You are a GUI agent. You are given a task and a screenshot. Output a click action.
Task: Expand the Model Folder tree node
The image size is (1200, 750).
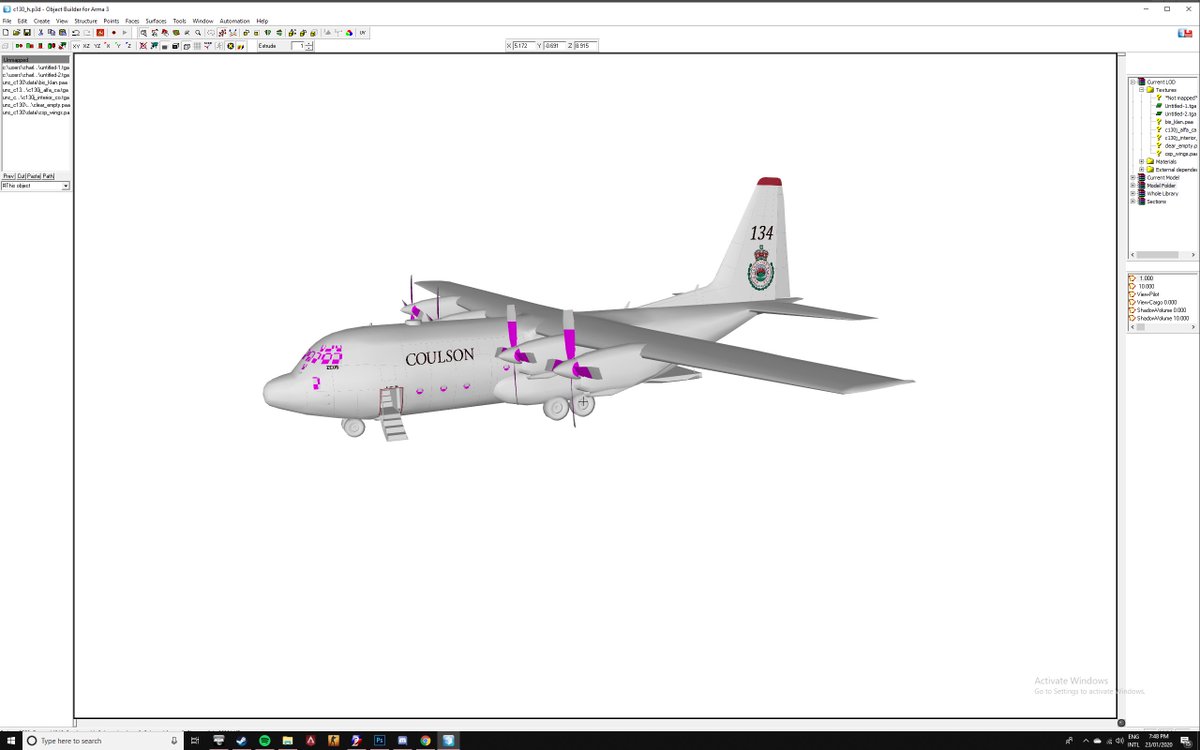pyautogui.click(x=1133, y=185)
